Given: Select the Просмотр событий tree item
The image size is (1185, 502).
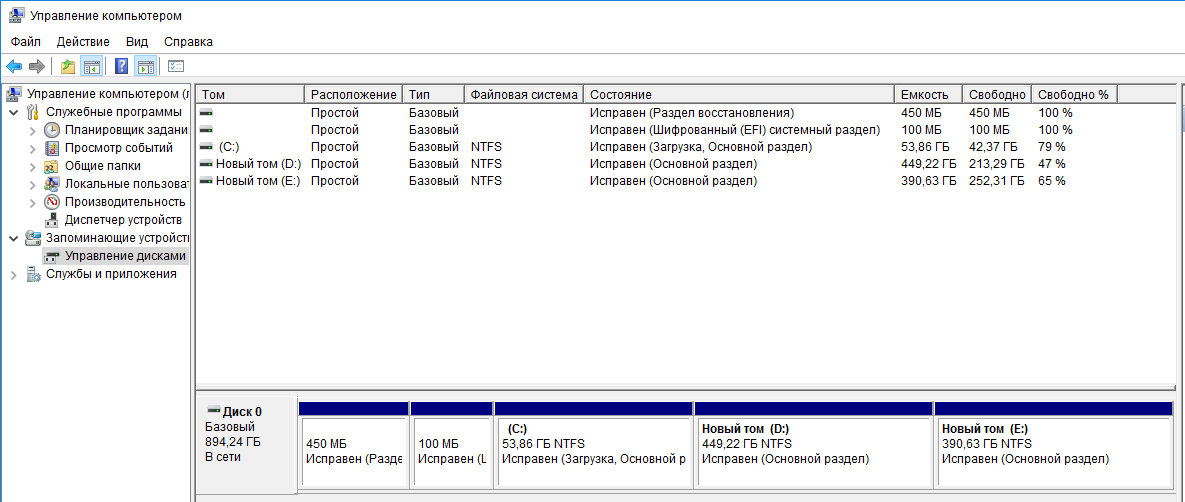Looking at the screenshot, I should [x=119, y=148].
